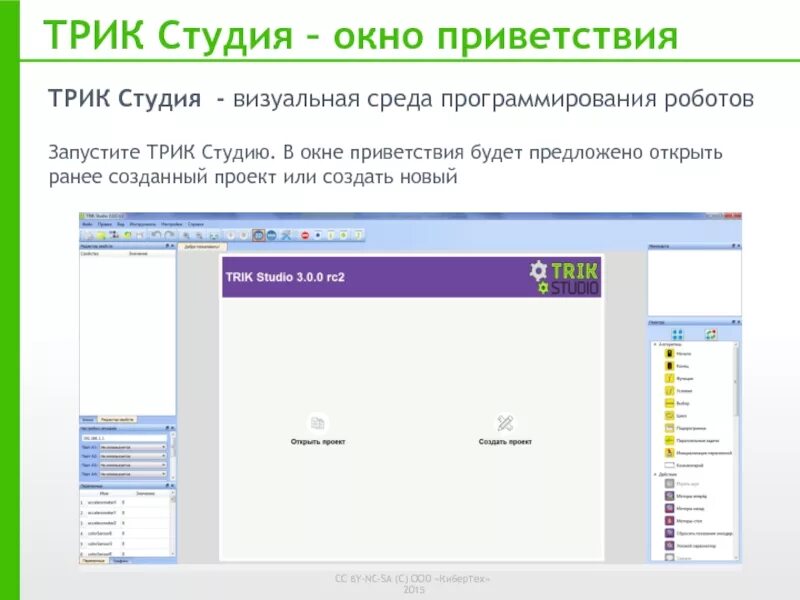
Task: Select the Подпрограмма block in palette
Action: pyautogui.click(x=685, y=428)
